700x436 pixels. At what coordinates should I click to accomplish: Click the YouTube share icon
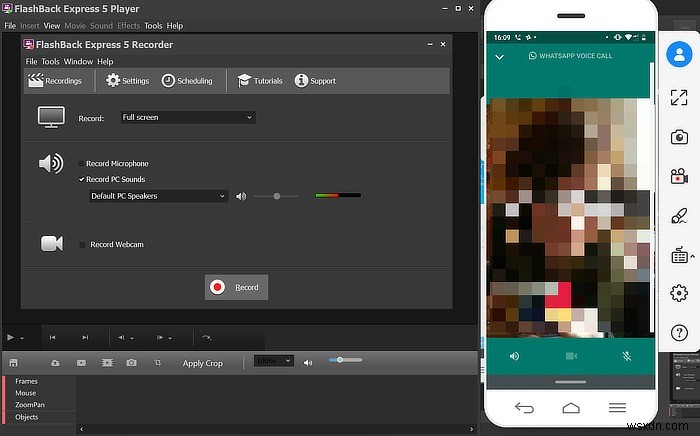(81, 363)
